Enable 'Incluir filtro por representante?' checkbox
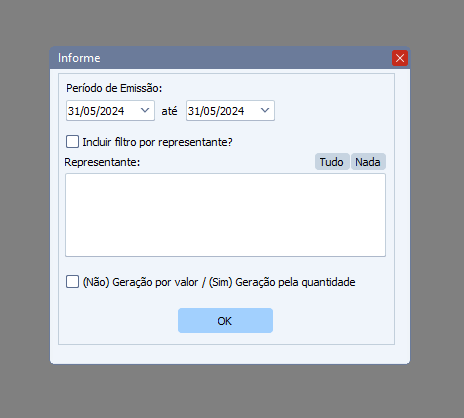464x418 pixels. (x=72, y=141)
